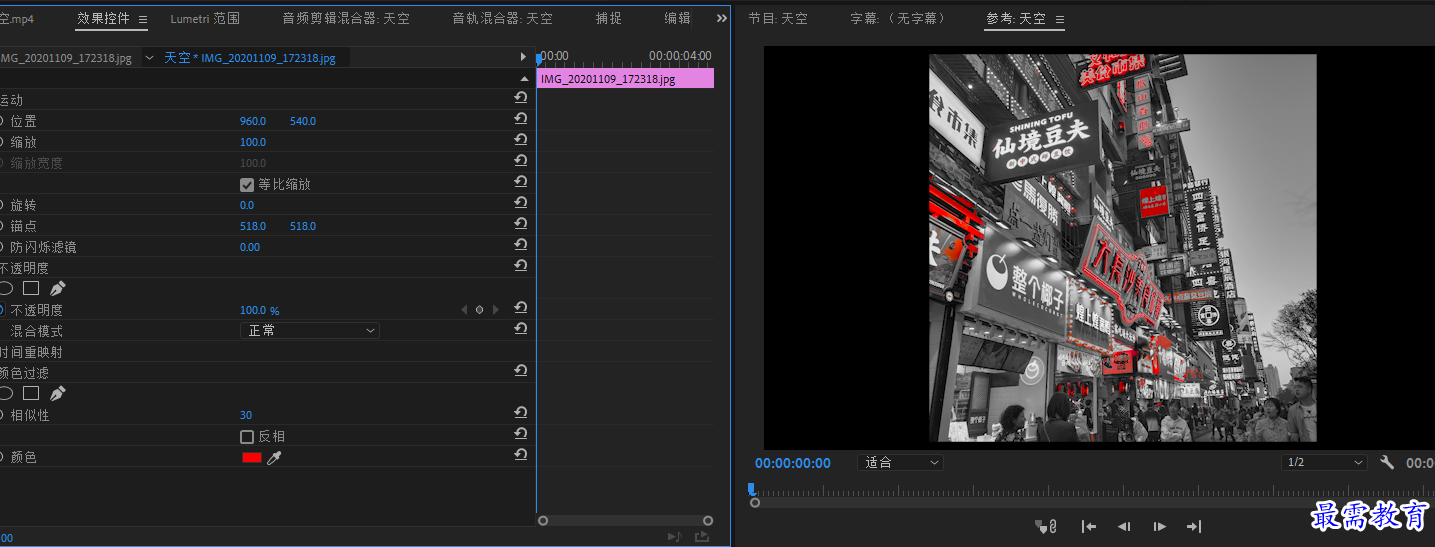
Task: Toggle the timeline view triangle button
Action: tap(523, 57)
